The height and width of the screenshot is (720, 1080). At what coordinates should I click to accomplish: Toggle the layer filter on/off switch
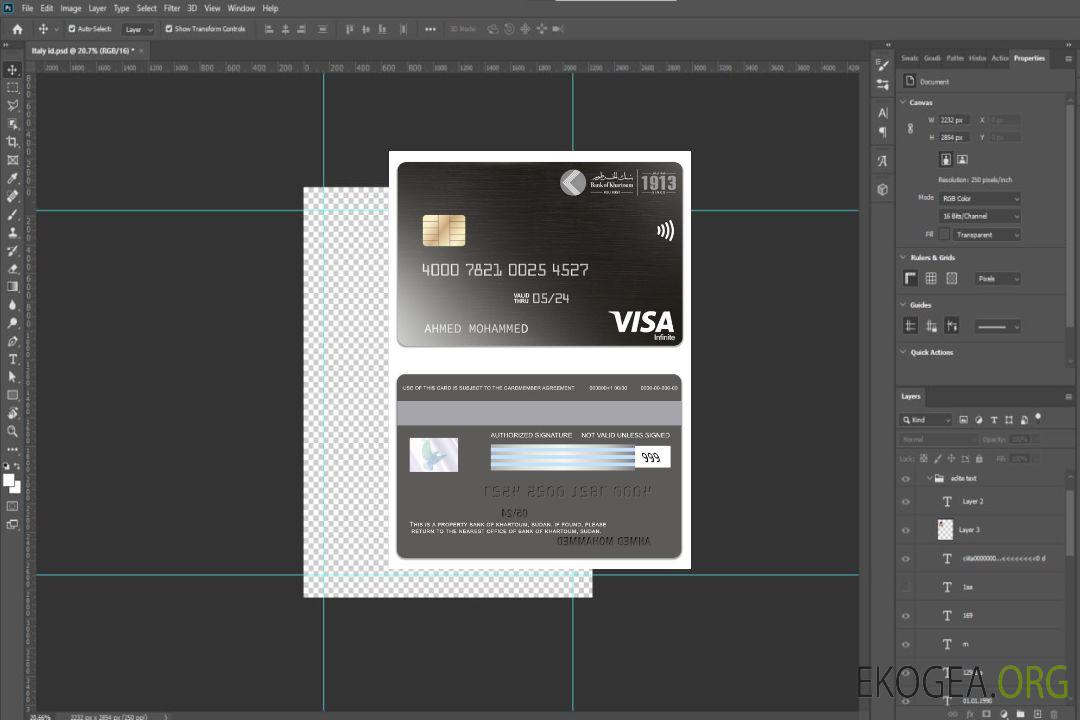tap(1038, 418)
